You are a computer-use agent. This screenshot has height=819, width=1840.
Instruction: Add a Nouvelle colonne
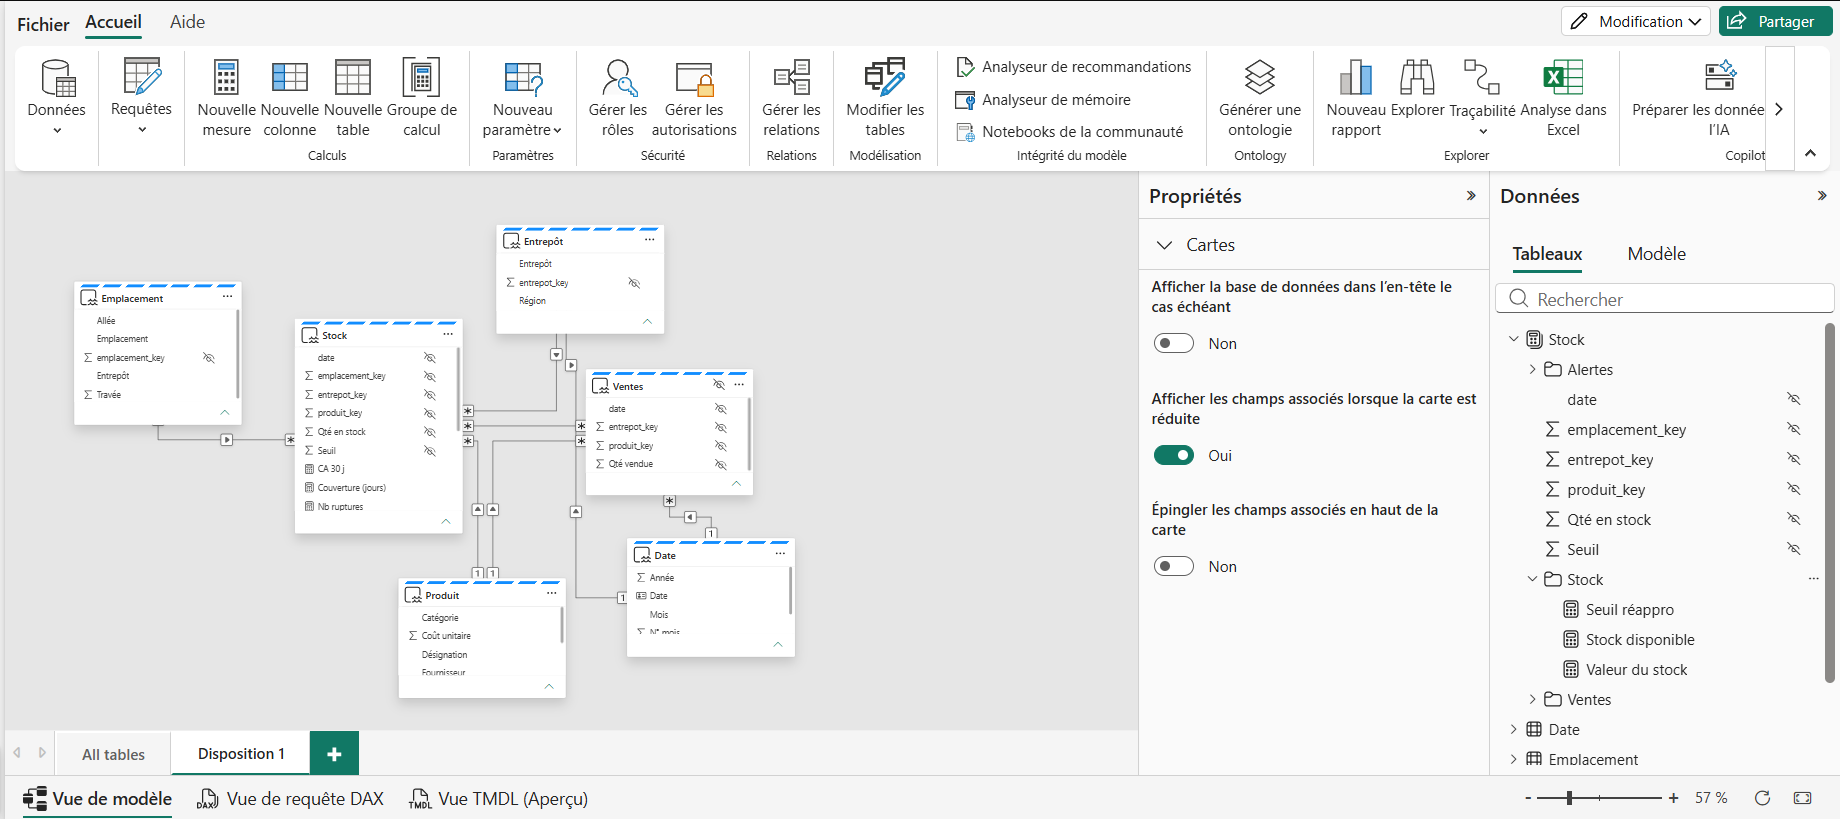290,98
